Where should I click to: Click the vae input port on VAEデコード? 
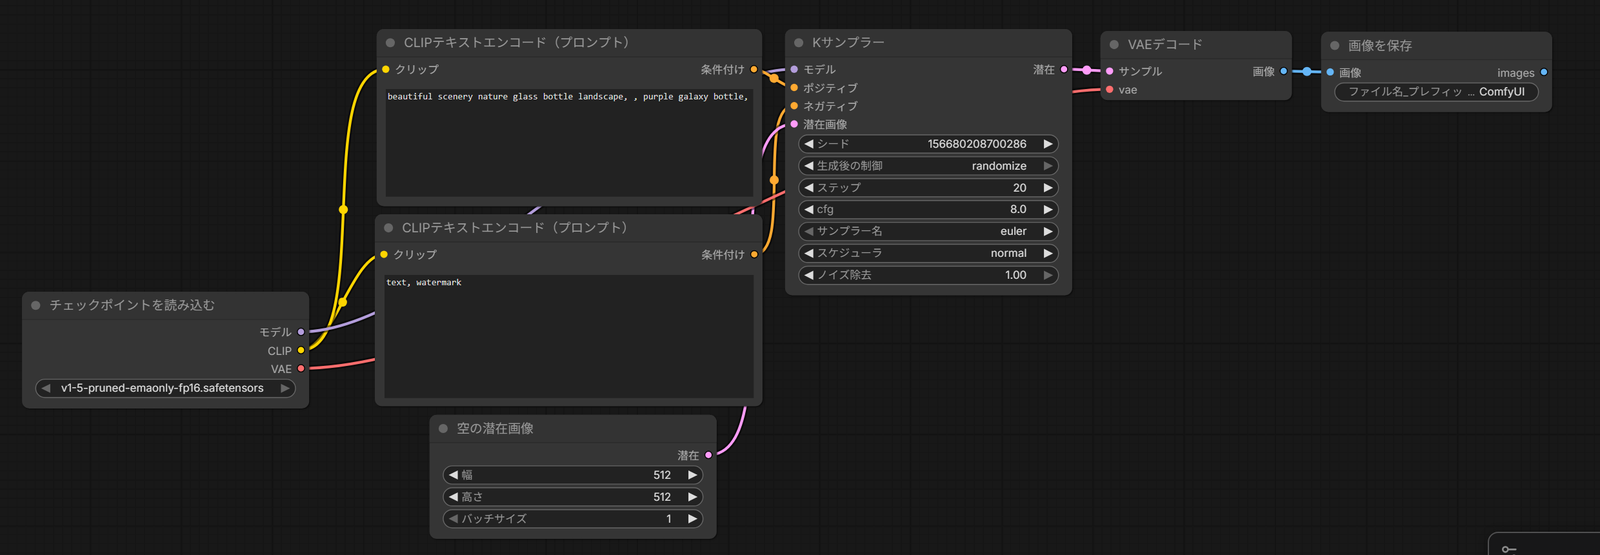tap(1110, 90)
